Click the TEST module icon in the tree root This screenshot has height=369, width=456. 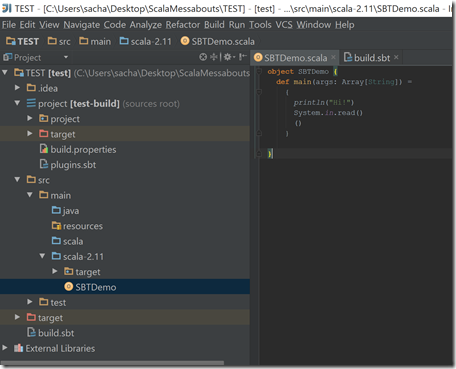pyautogui.click(x=19, y=73)
